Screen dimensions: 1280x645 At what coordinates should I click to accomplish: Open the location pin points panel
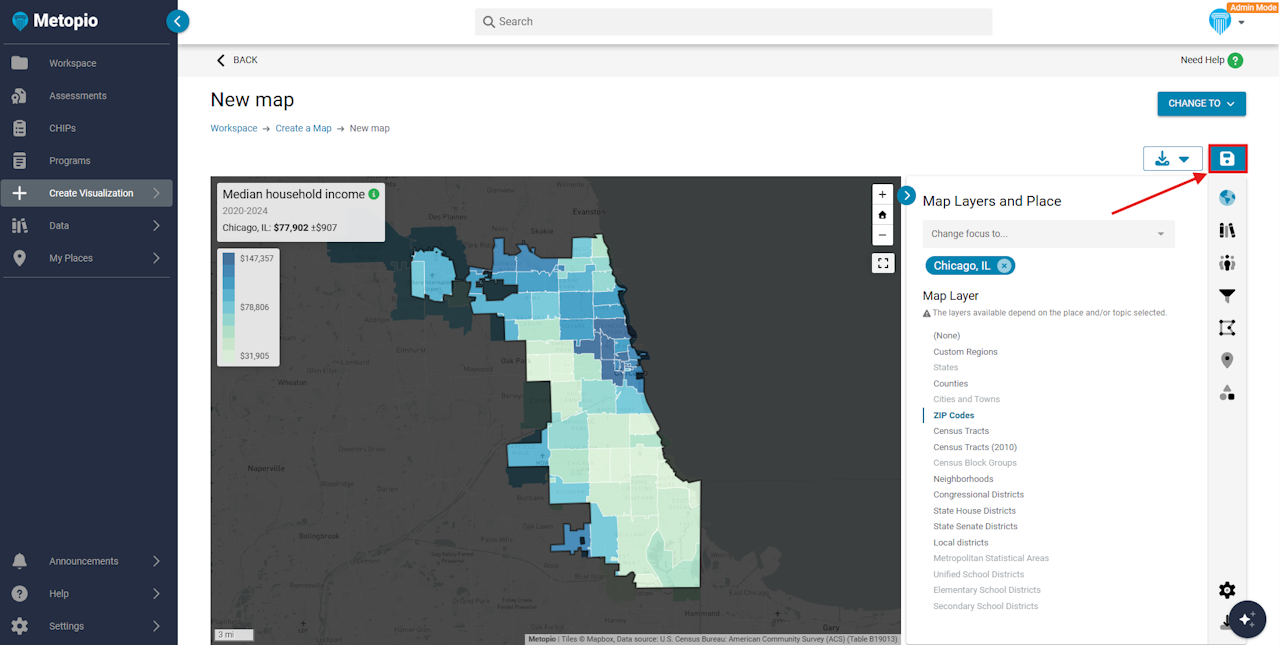click(1227, 360)
